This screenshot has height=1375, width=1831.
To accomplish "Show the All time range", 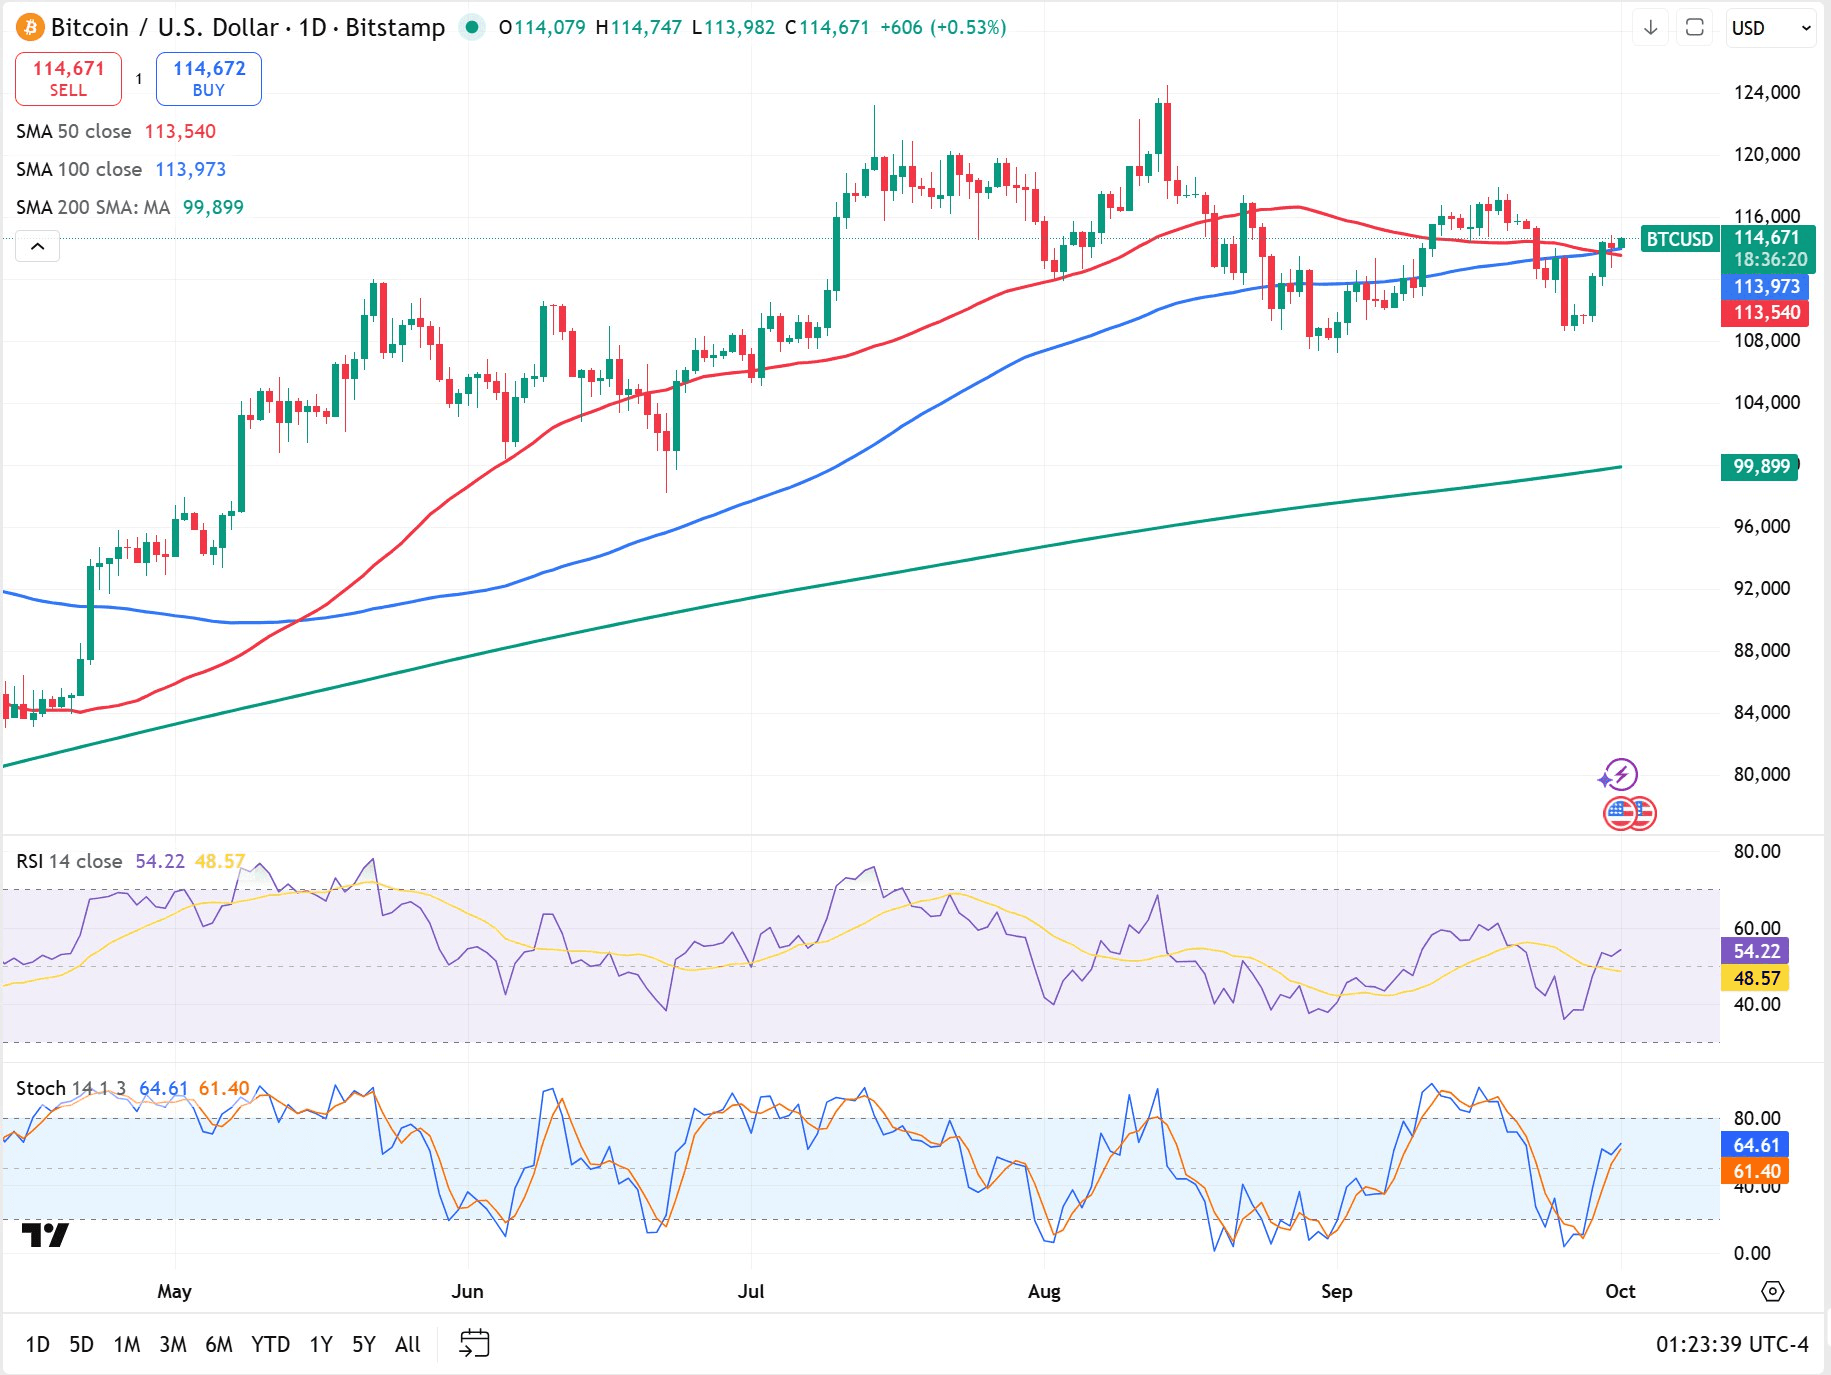I will point(407,1344).
